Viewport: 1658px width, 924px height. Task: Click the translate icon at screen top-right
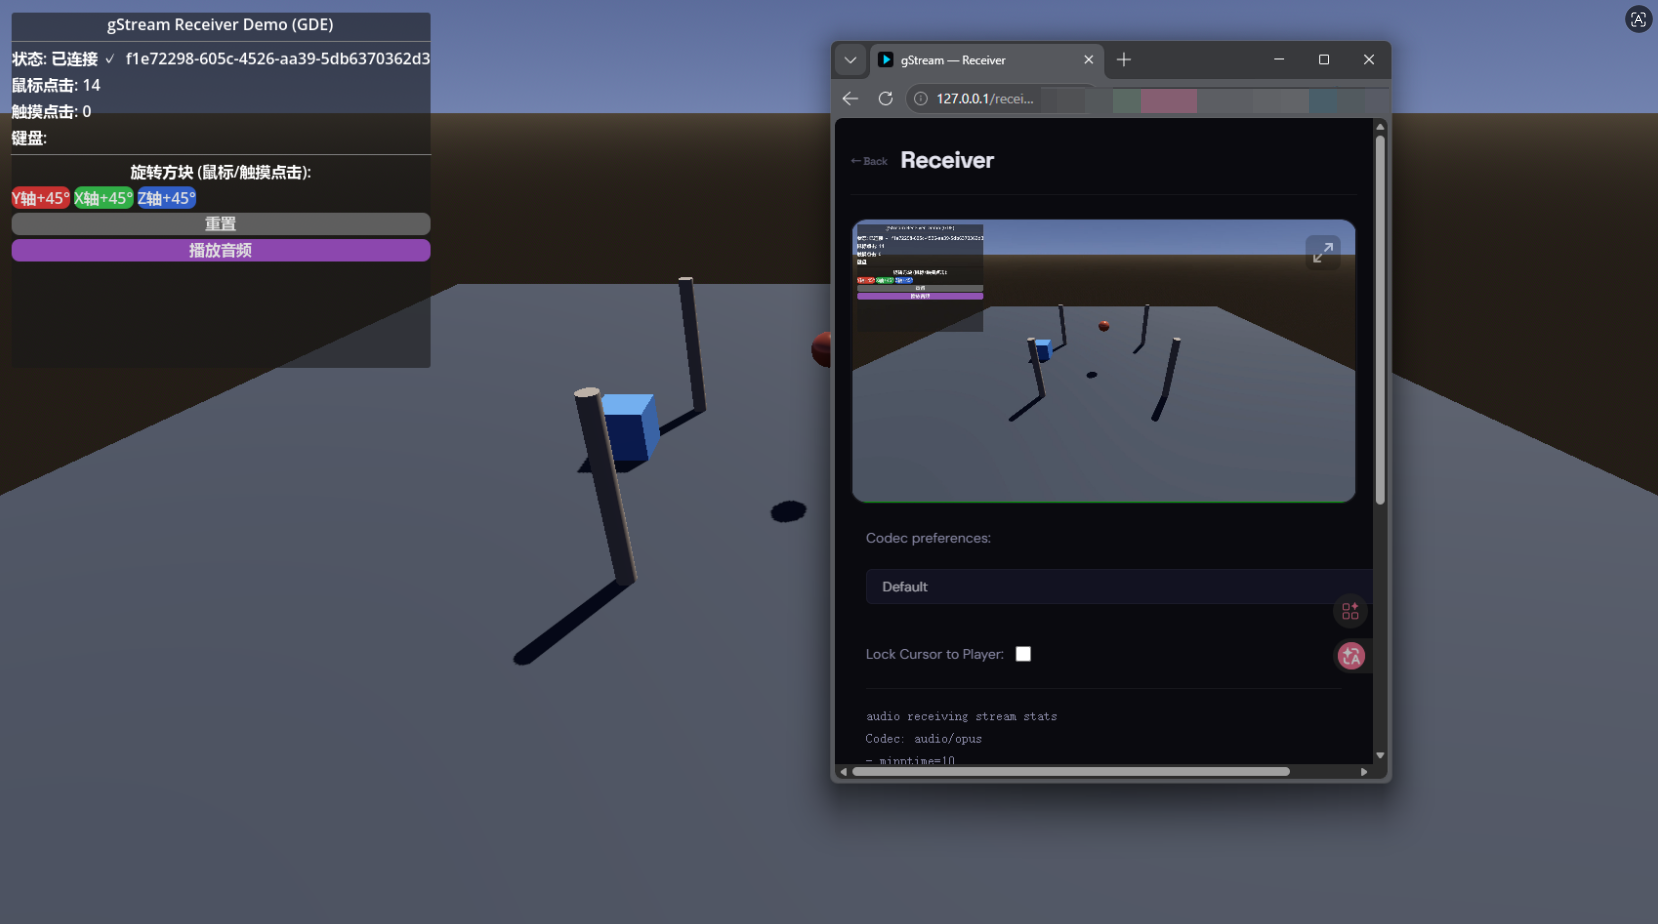(1638, 19)
